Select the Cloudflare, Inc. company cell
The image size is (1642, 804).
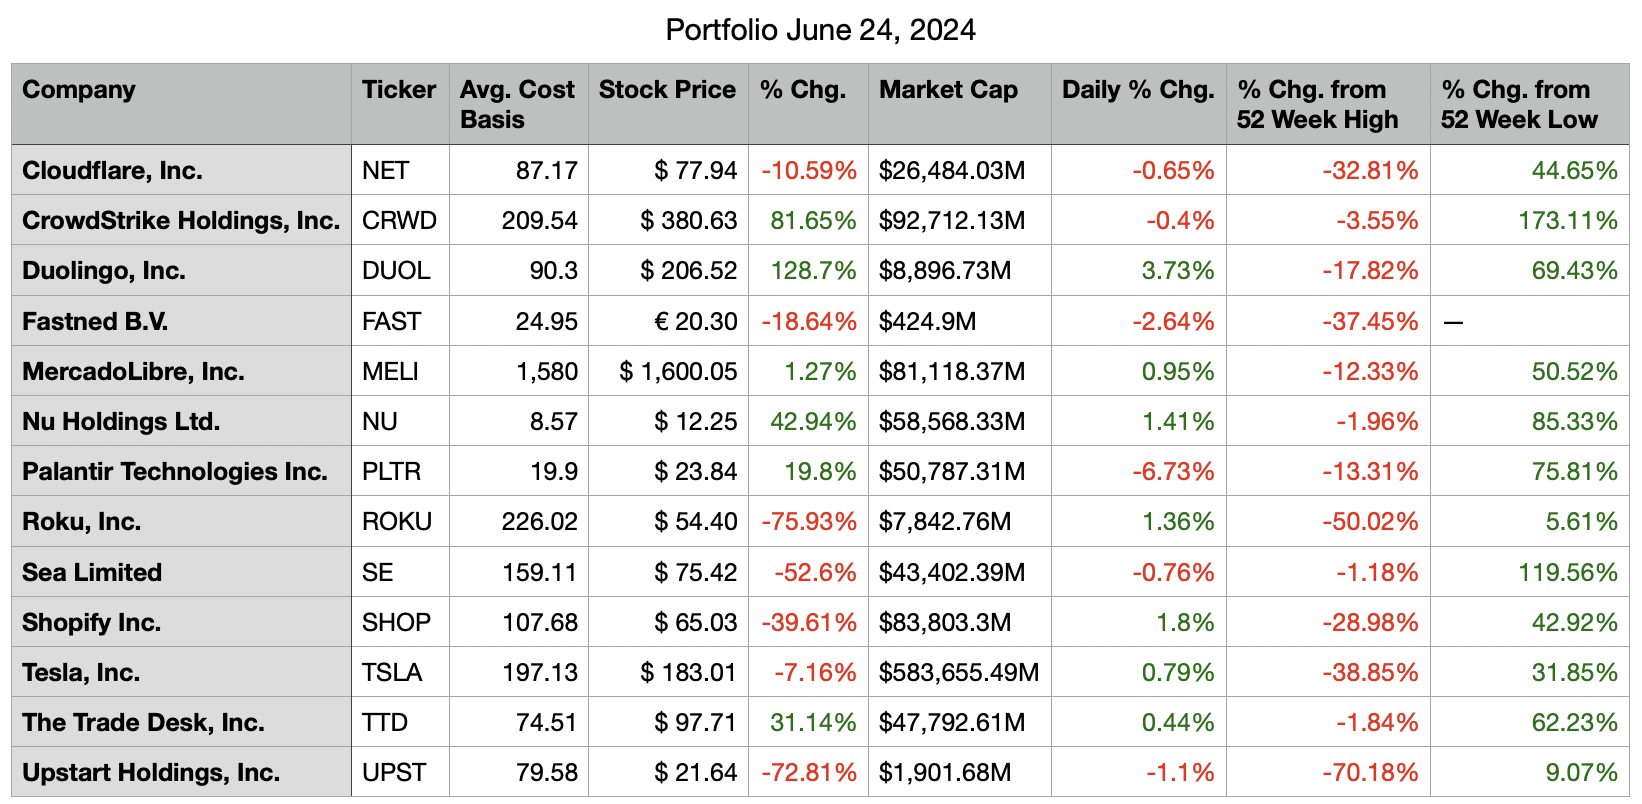112,171
